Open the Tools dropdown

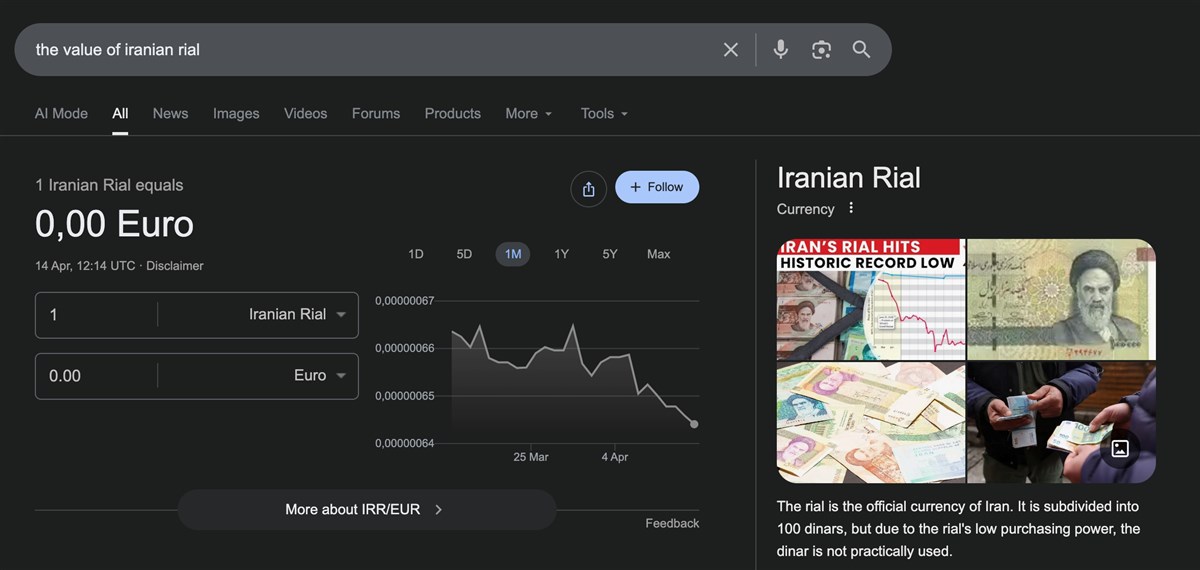[604, 114]
